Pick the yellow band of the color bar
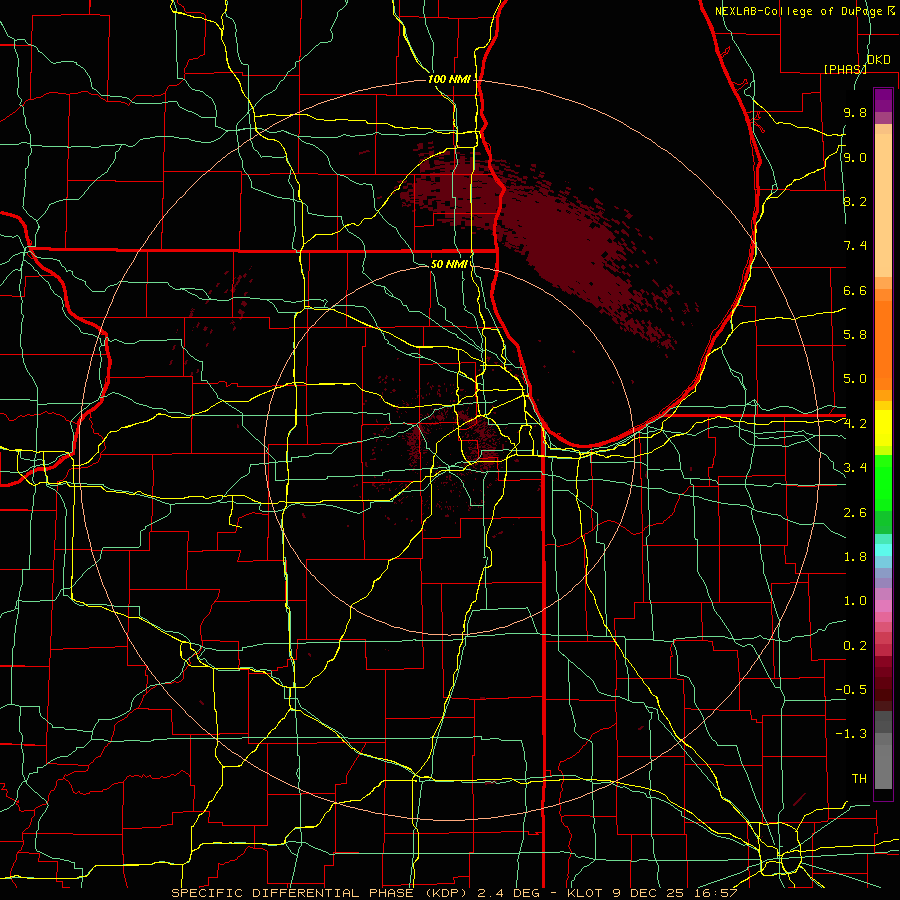 pyautogui.click(x=883, y=428)
